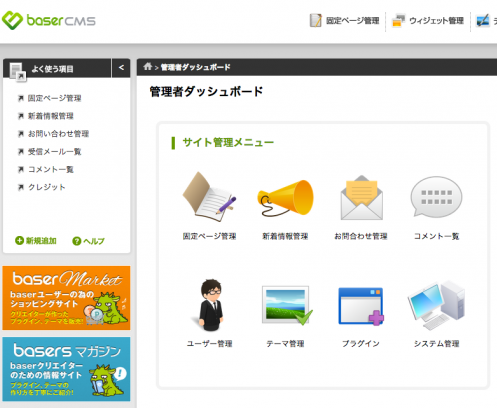Click the green plus icon beside 新規追加
Image resolution: width=497 pixels, height=408 pixels.
point(19,240)
